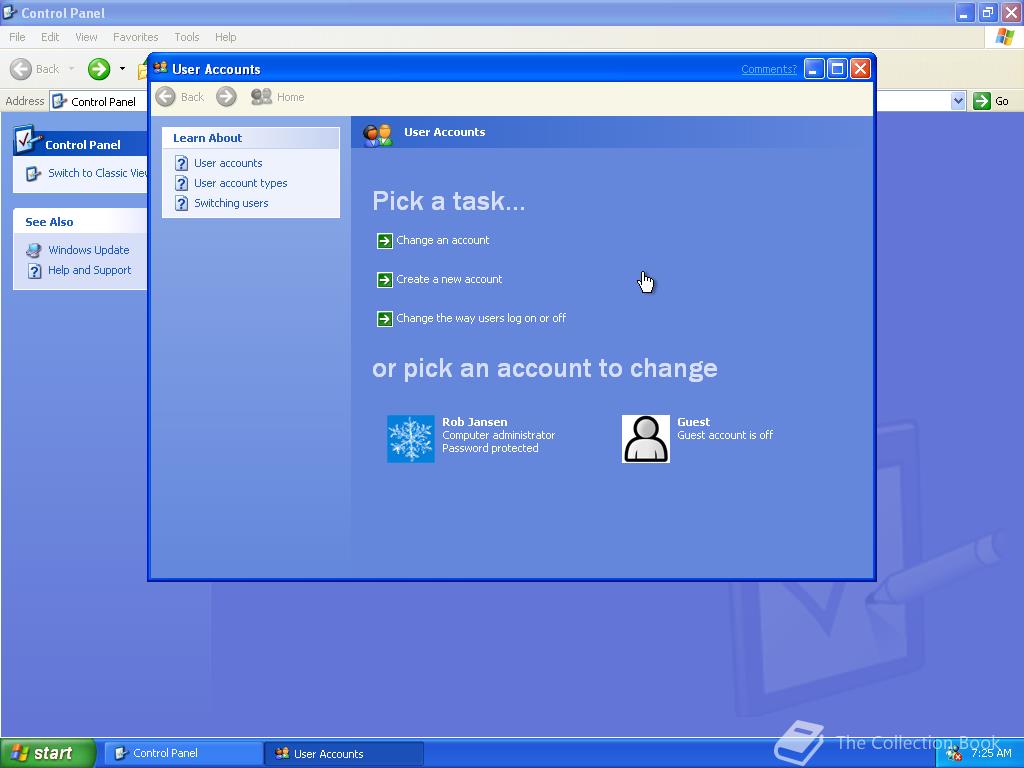The width and height of the screenshot is (1024, 768).
Task: Click Switch to Classic View link
Action: coord(97,173)
